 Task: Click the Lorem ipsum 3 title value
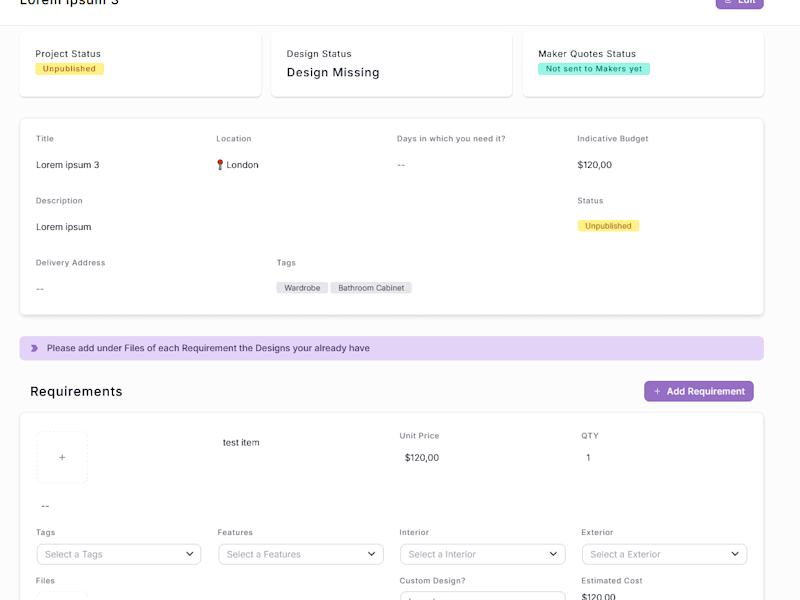click(68, 165)
